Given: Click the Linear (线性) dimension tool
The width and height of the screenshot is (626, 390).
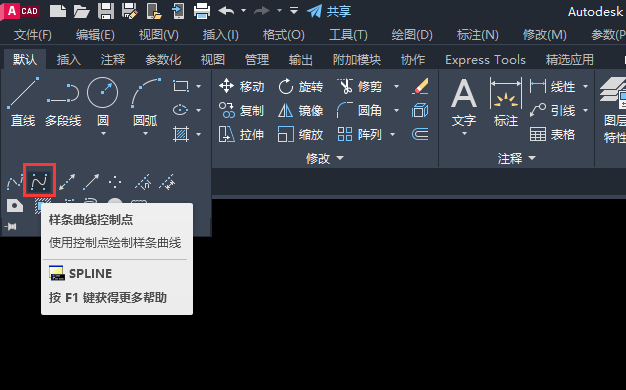Looking at the screenshot, I should (553, 86).
